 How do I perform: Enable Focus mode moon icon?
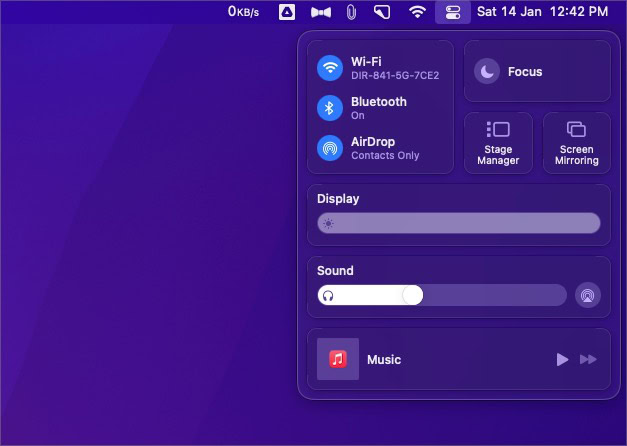coord(487,72)
